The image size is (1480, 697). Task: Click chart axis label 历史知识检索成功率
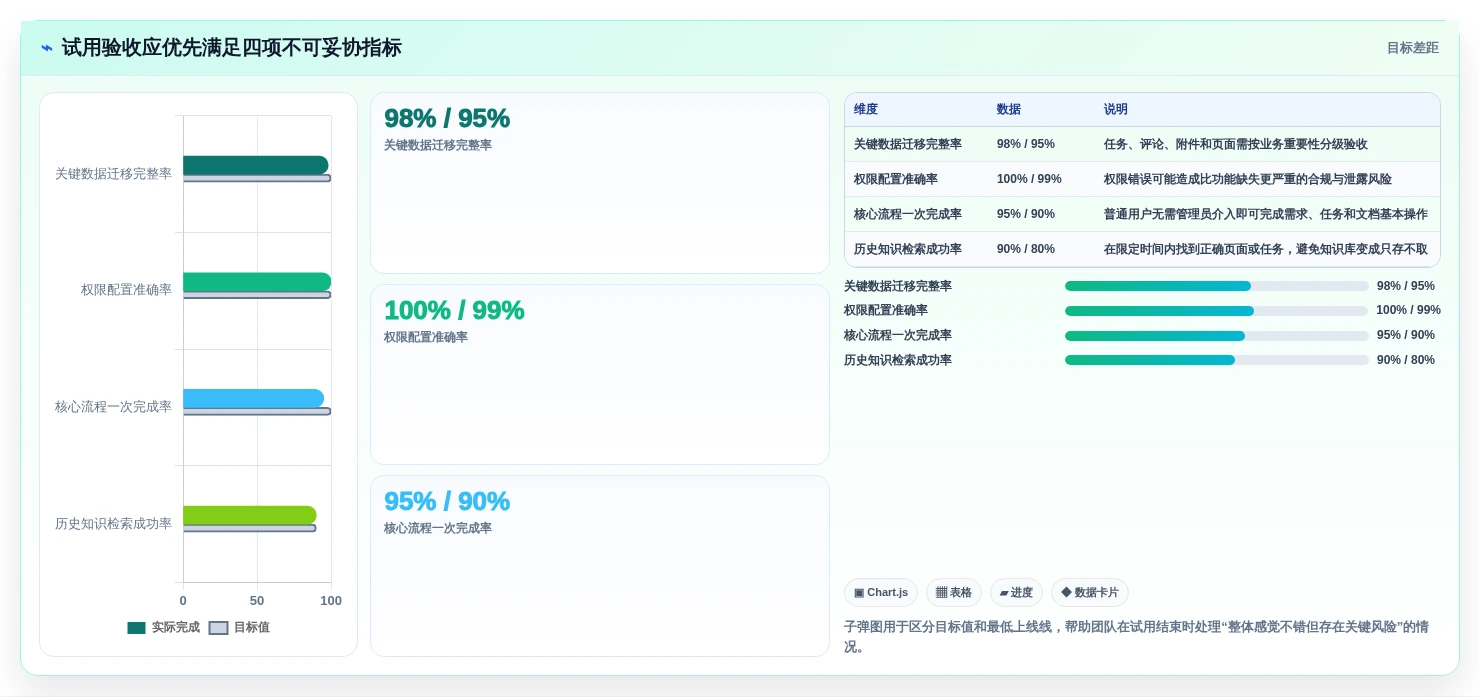(113, 524)
